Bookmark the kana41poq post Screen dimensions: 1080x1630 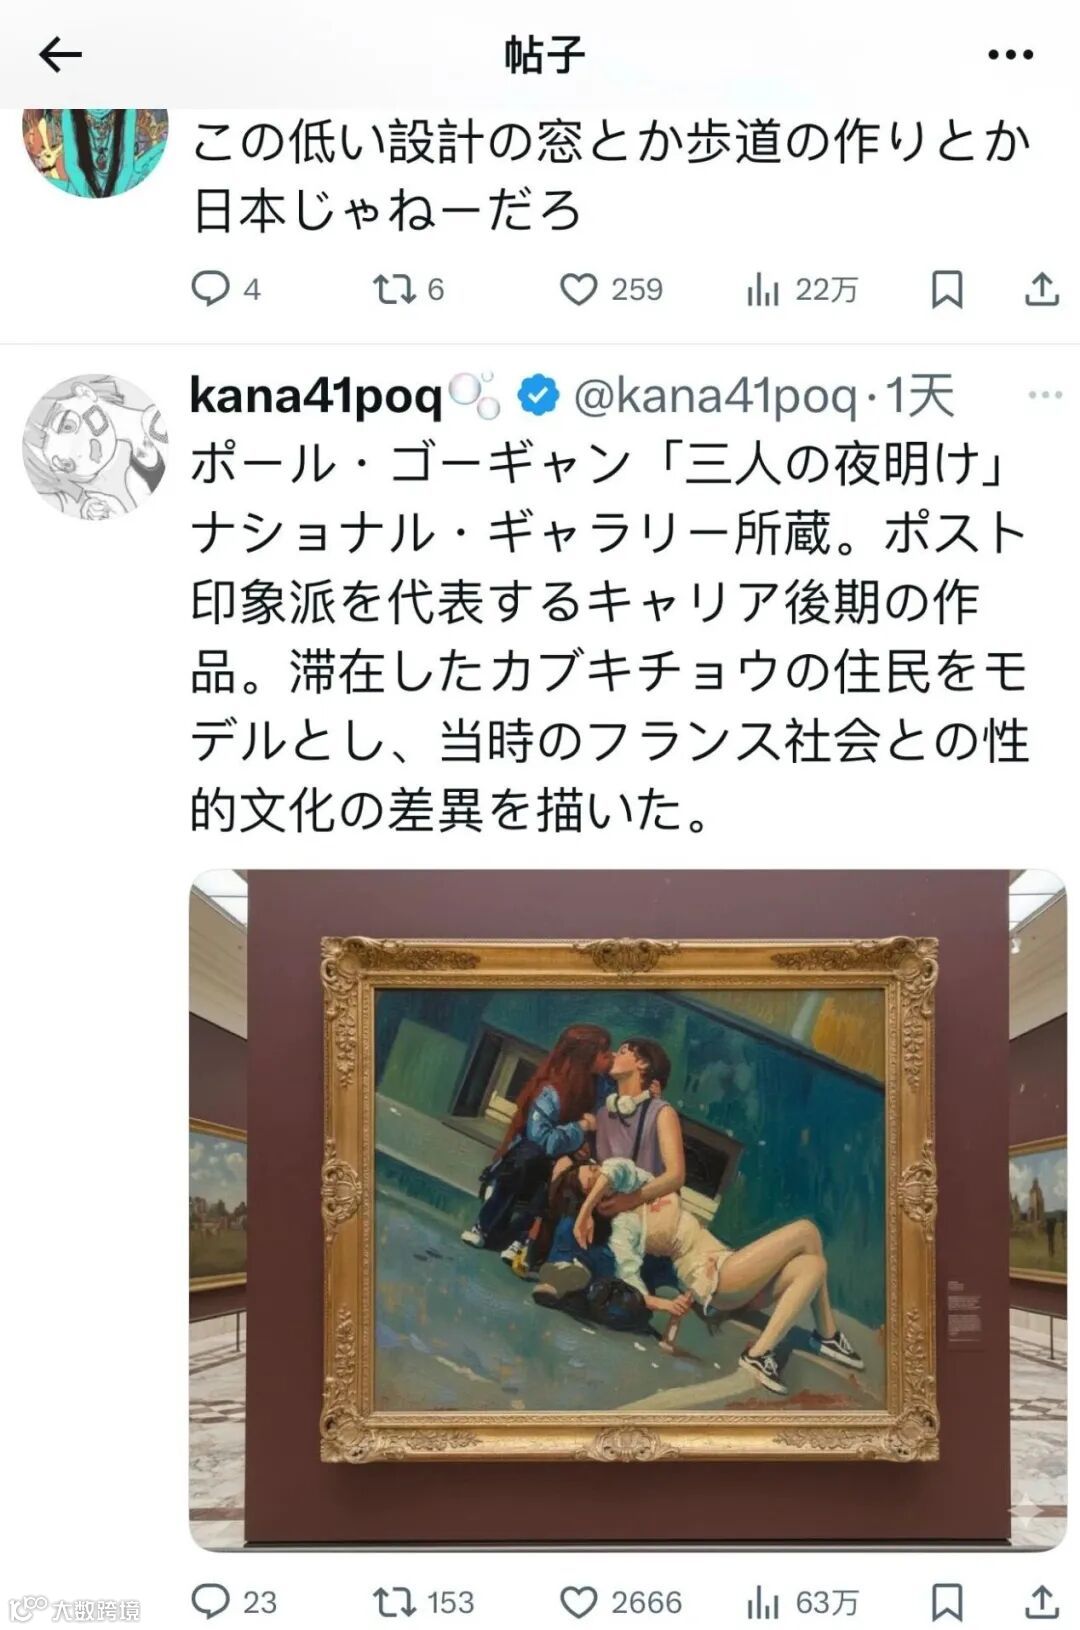point(946,1602)
